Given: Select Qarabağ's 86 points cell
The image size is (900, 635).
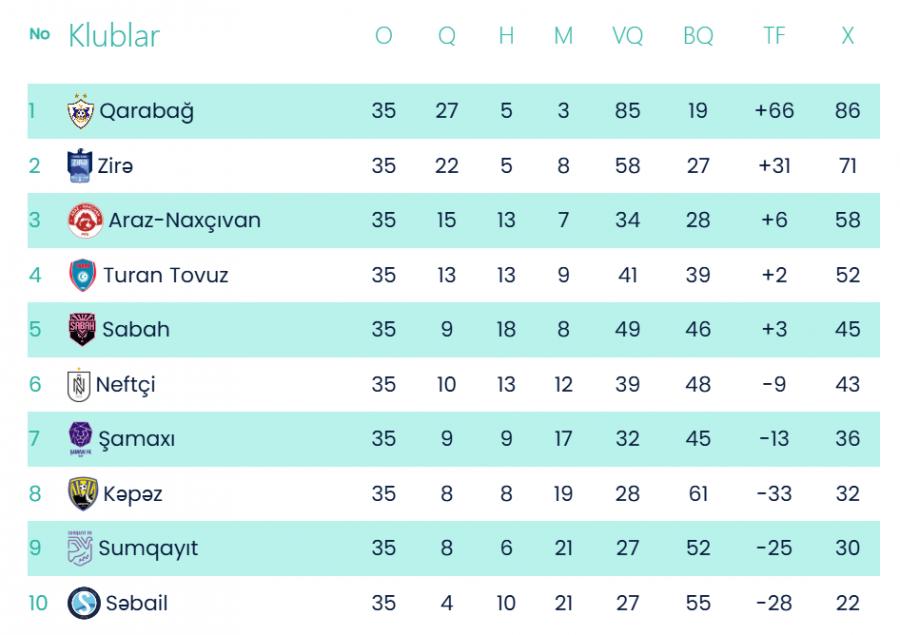Looking at the screenshot, I should point(848,110).
